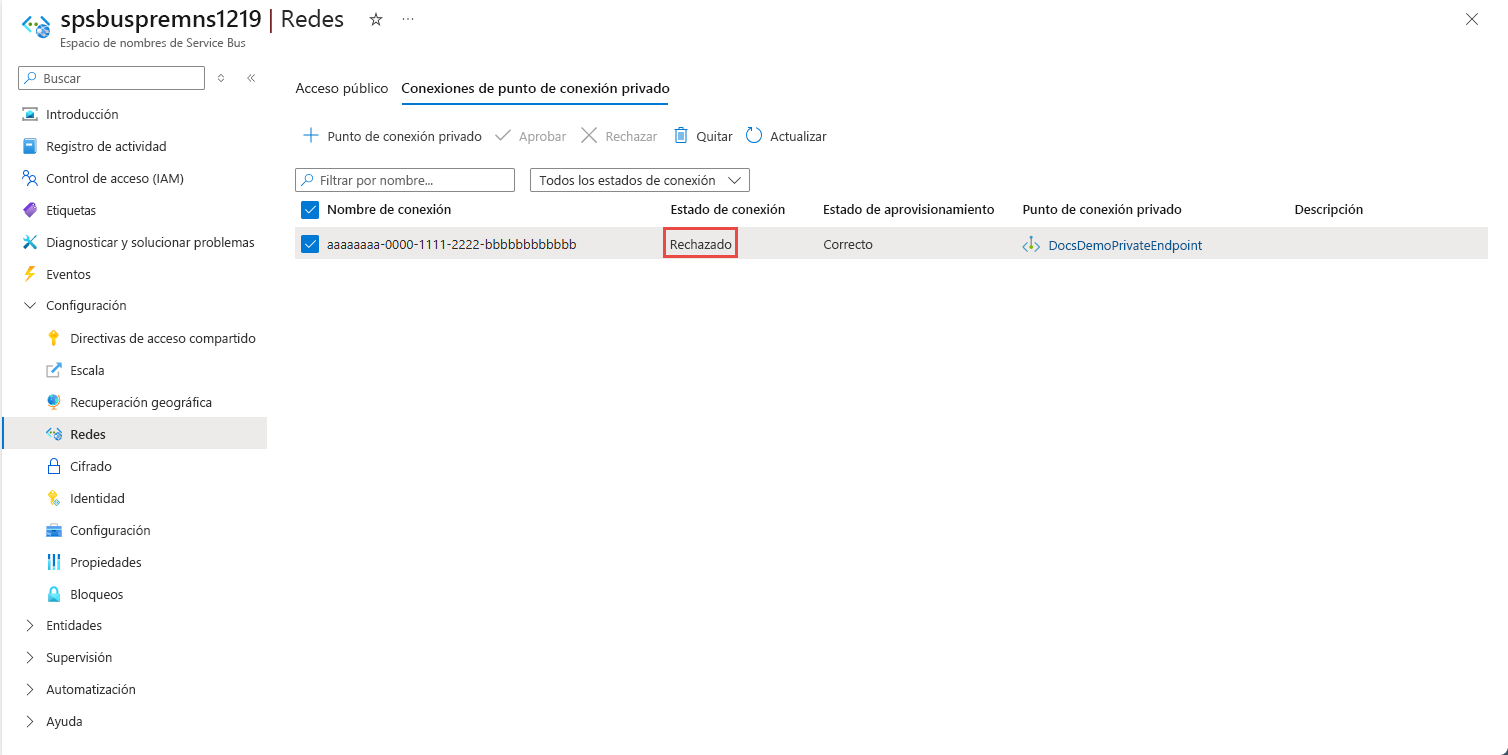Open Bloqueos in the sidebar
This screenshot has height=755, width=1508.
click(x=97, y=594)
